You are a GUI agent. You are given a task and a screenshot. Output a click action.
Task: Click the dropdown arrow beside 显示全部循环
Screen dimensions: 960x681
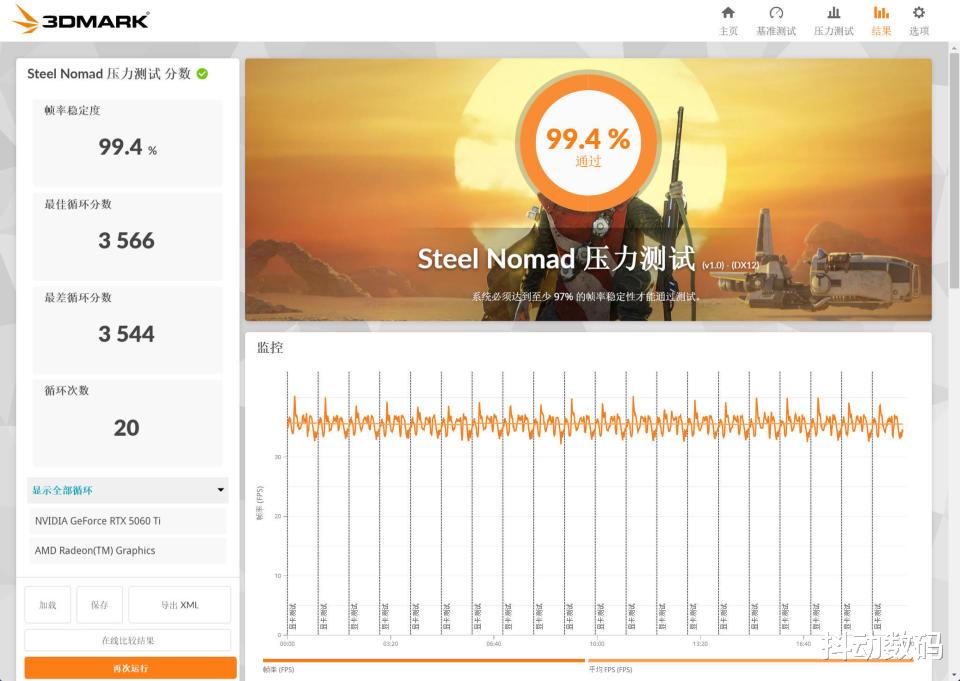pos(220,490)
